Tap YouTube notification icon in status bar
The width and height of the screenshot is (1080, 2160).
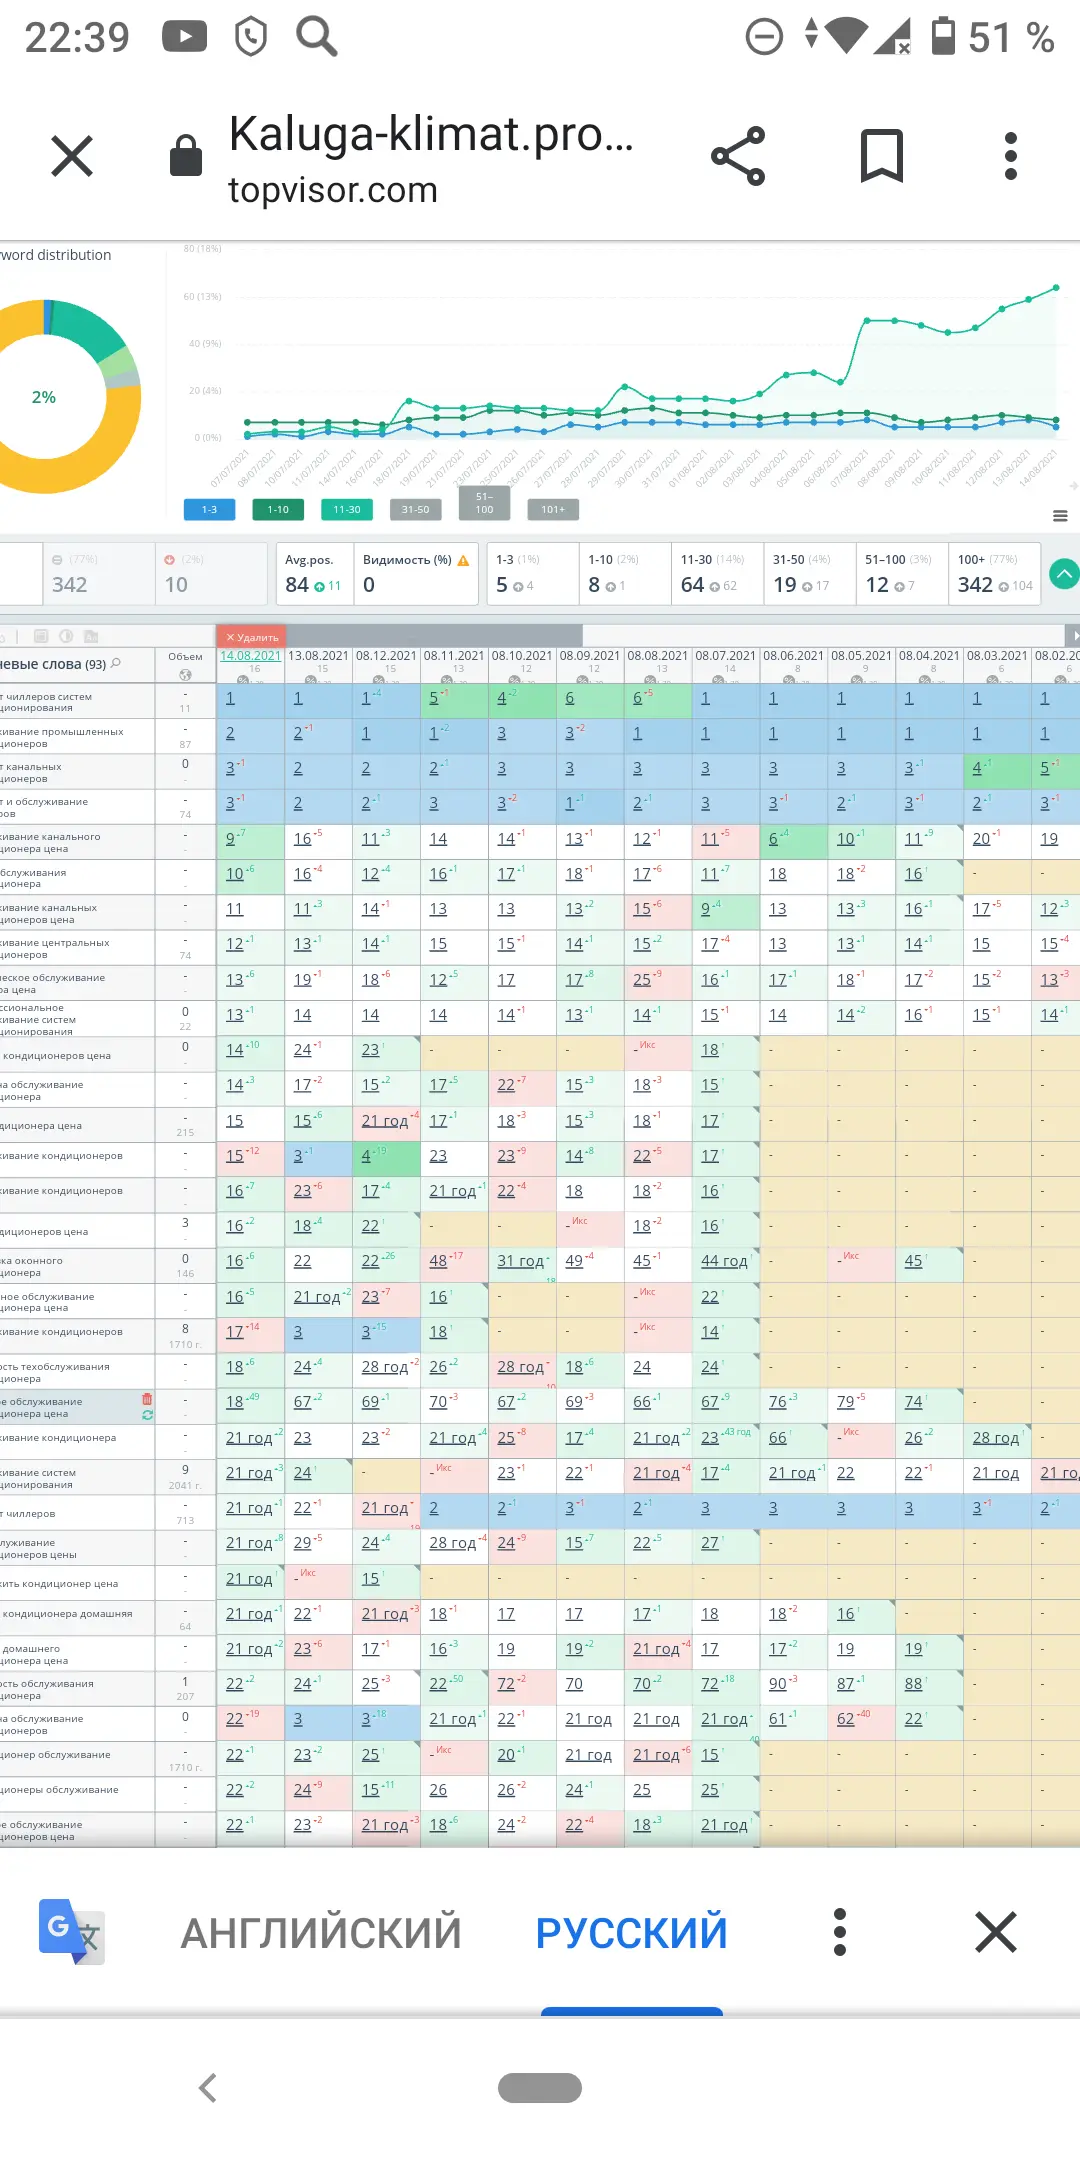[185, 37]
